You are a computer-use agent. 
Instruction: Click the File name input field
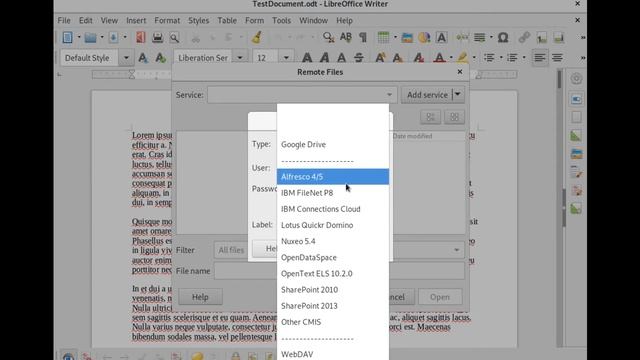pos(339,271)
